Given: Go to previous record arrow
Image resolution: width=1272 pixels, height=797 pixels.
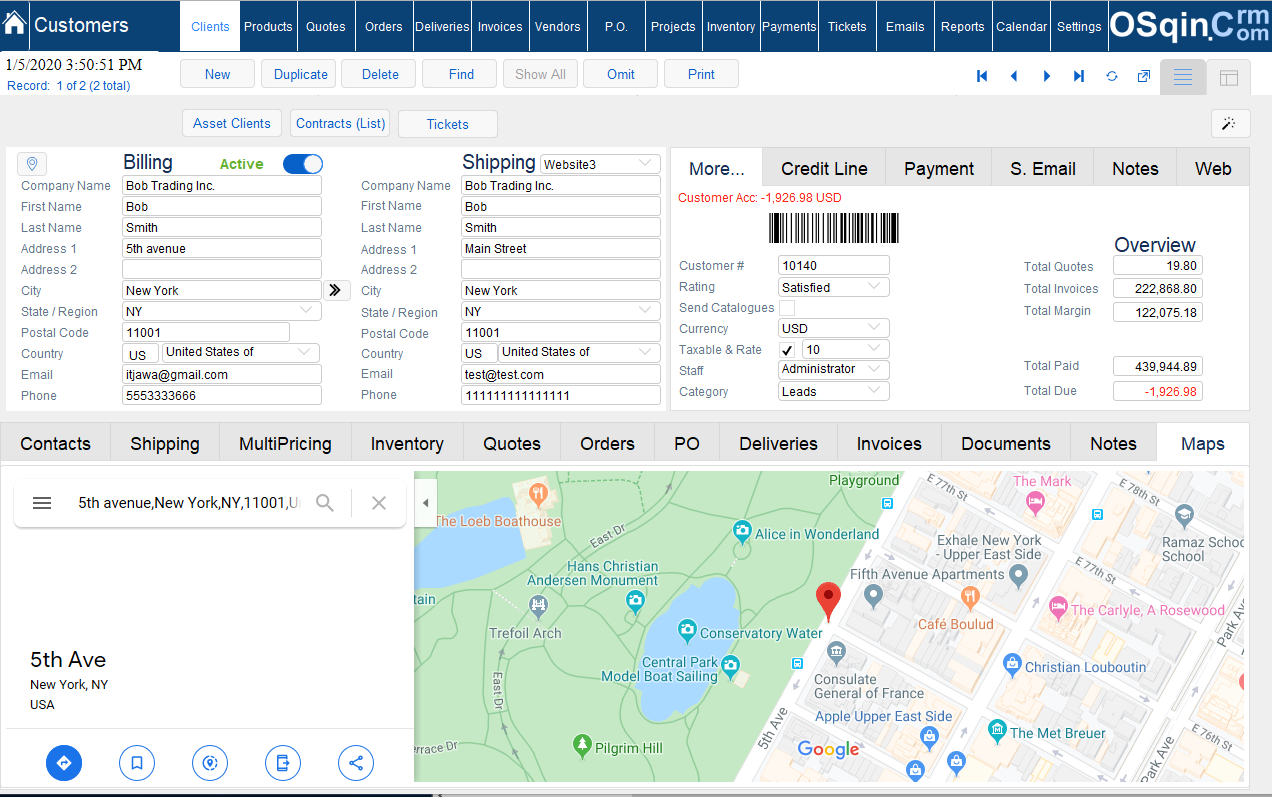Looking at the screenshot, I should [x=1014, y=76].
